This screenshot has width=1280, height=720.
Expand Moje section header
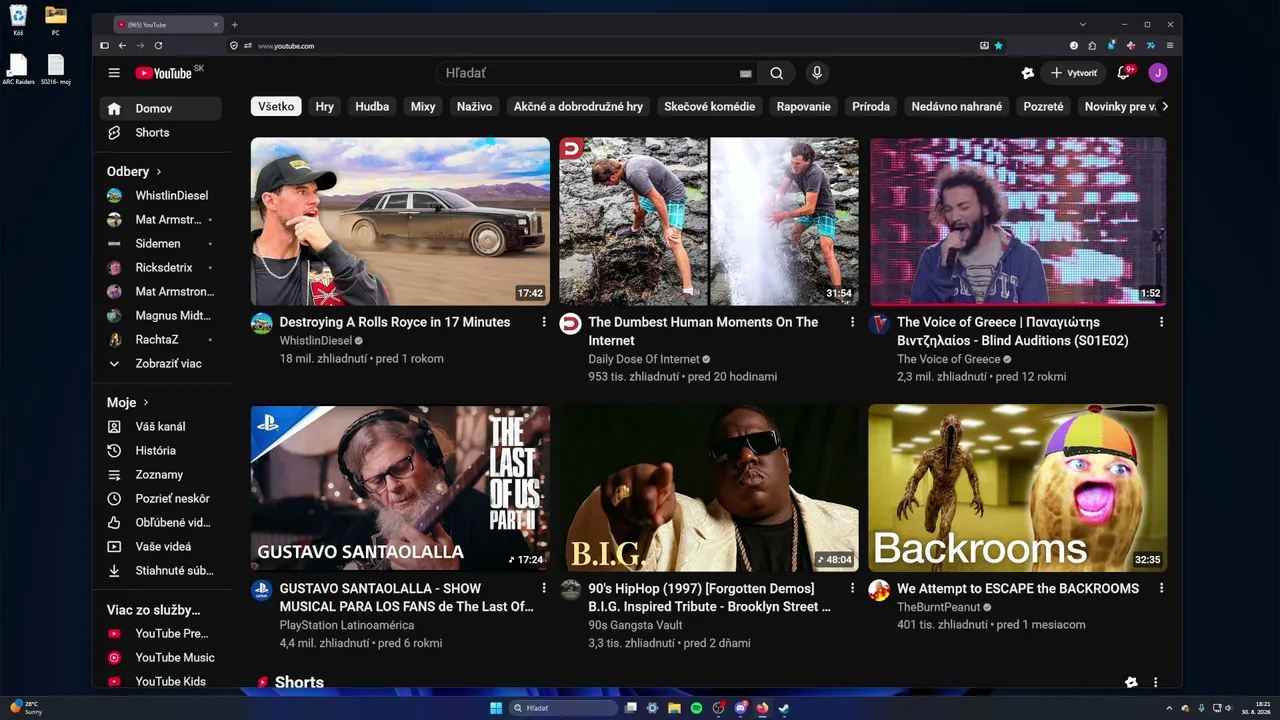click(128, 402)
